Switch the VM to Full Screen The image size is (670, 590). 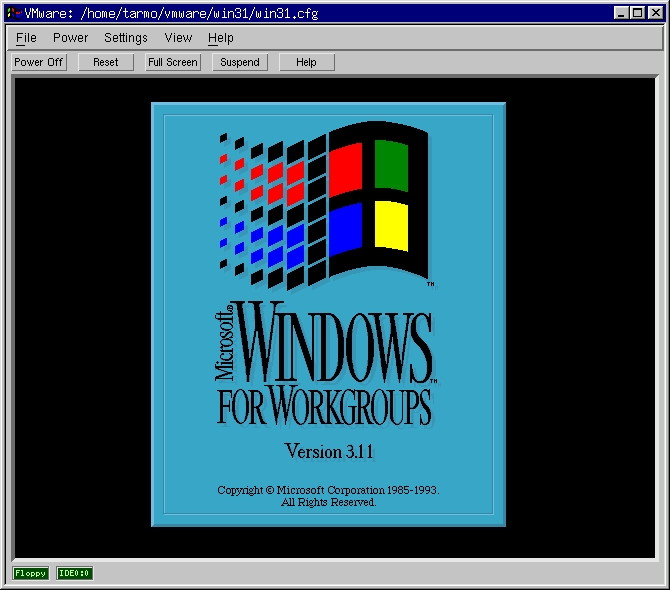(173, 62)
